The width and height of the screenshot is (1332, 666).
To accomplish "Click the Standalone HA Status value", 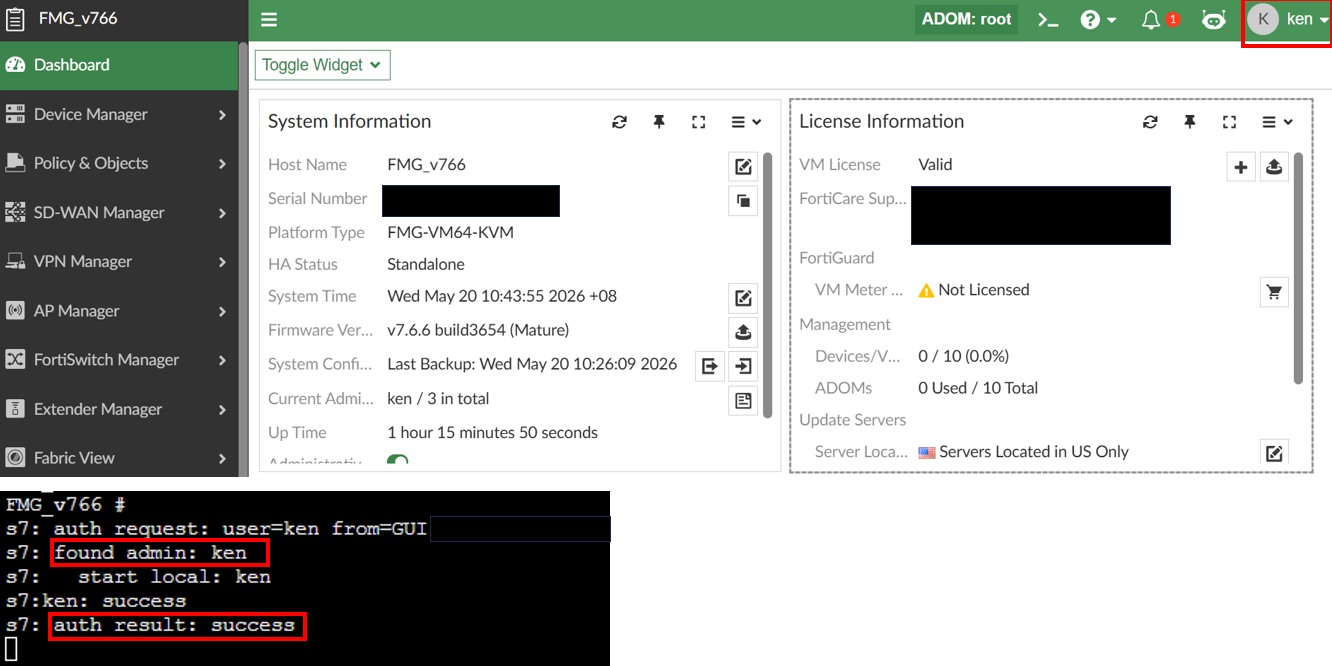I will coord(426,264).
